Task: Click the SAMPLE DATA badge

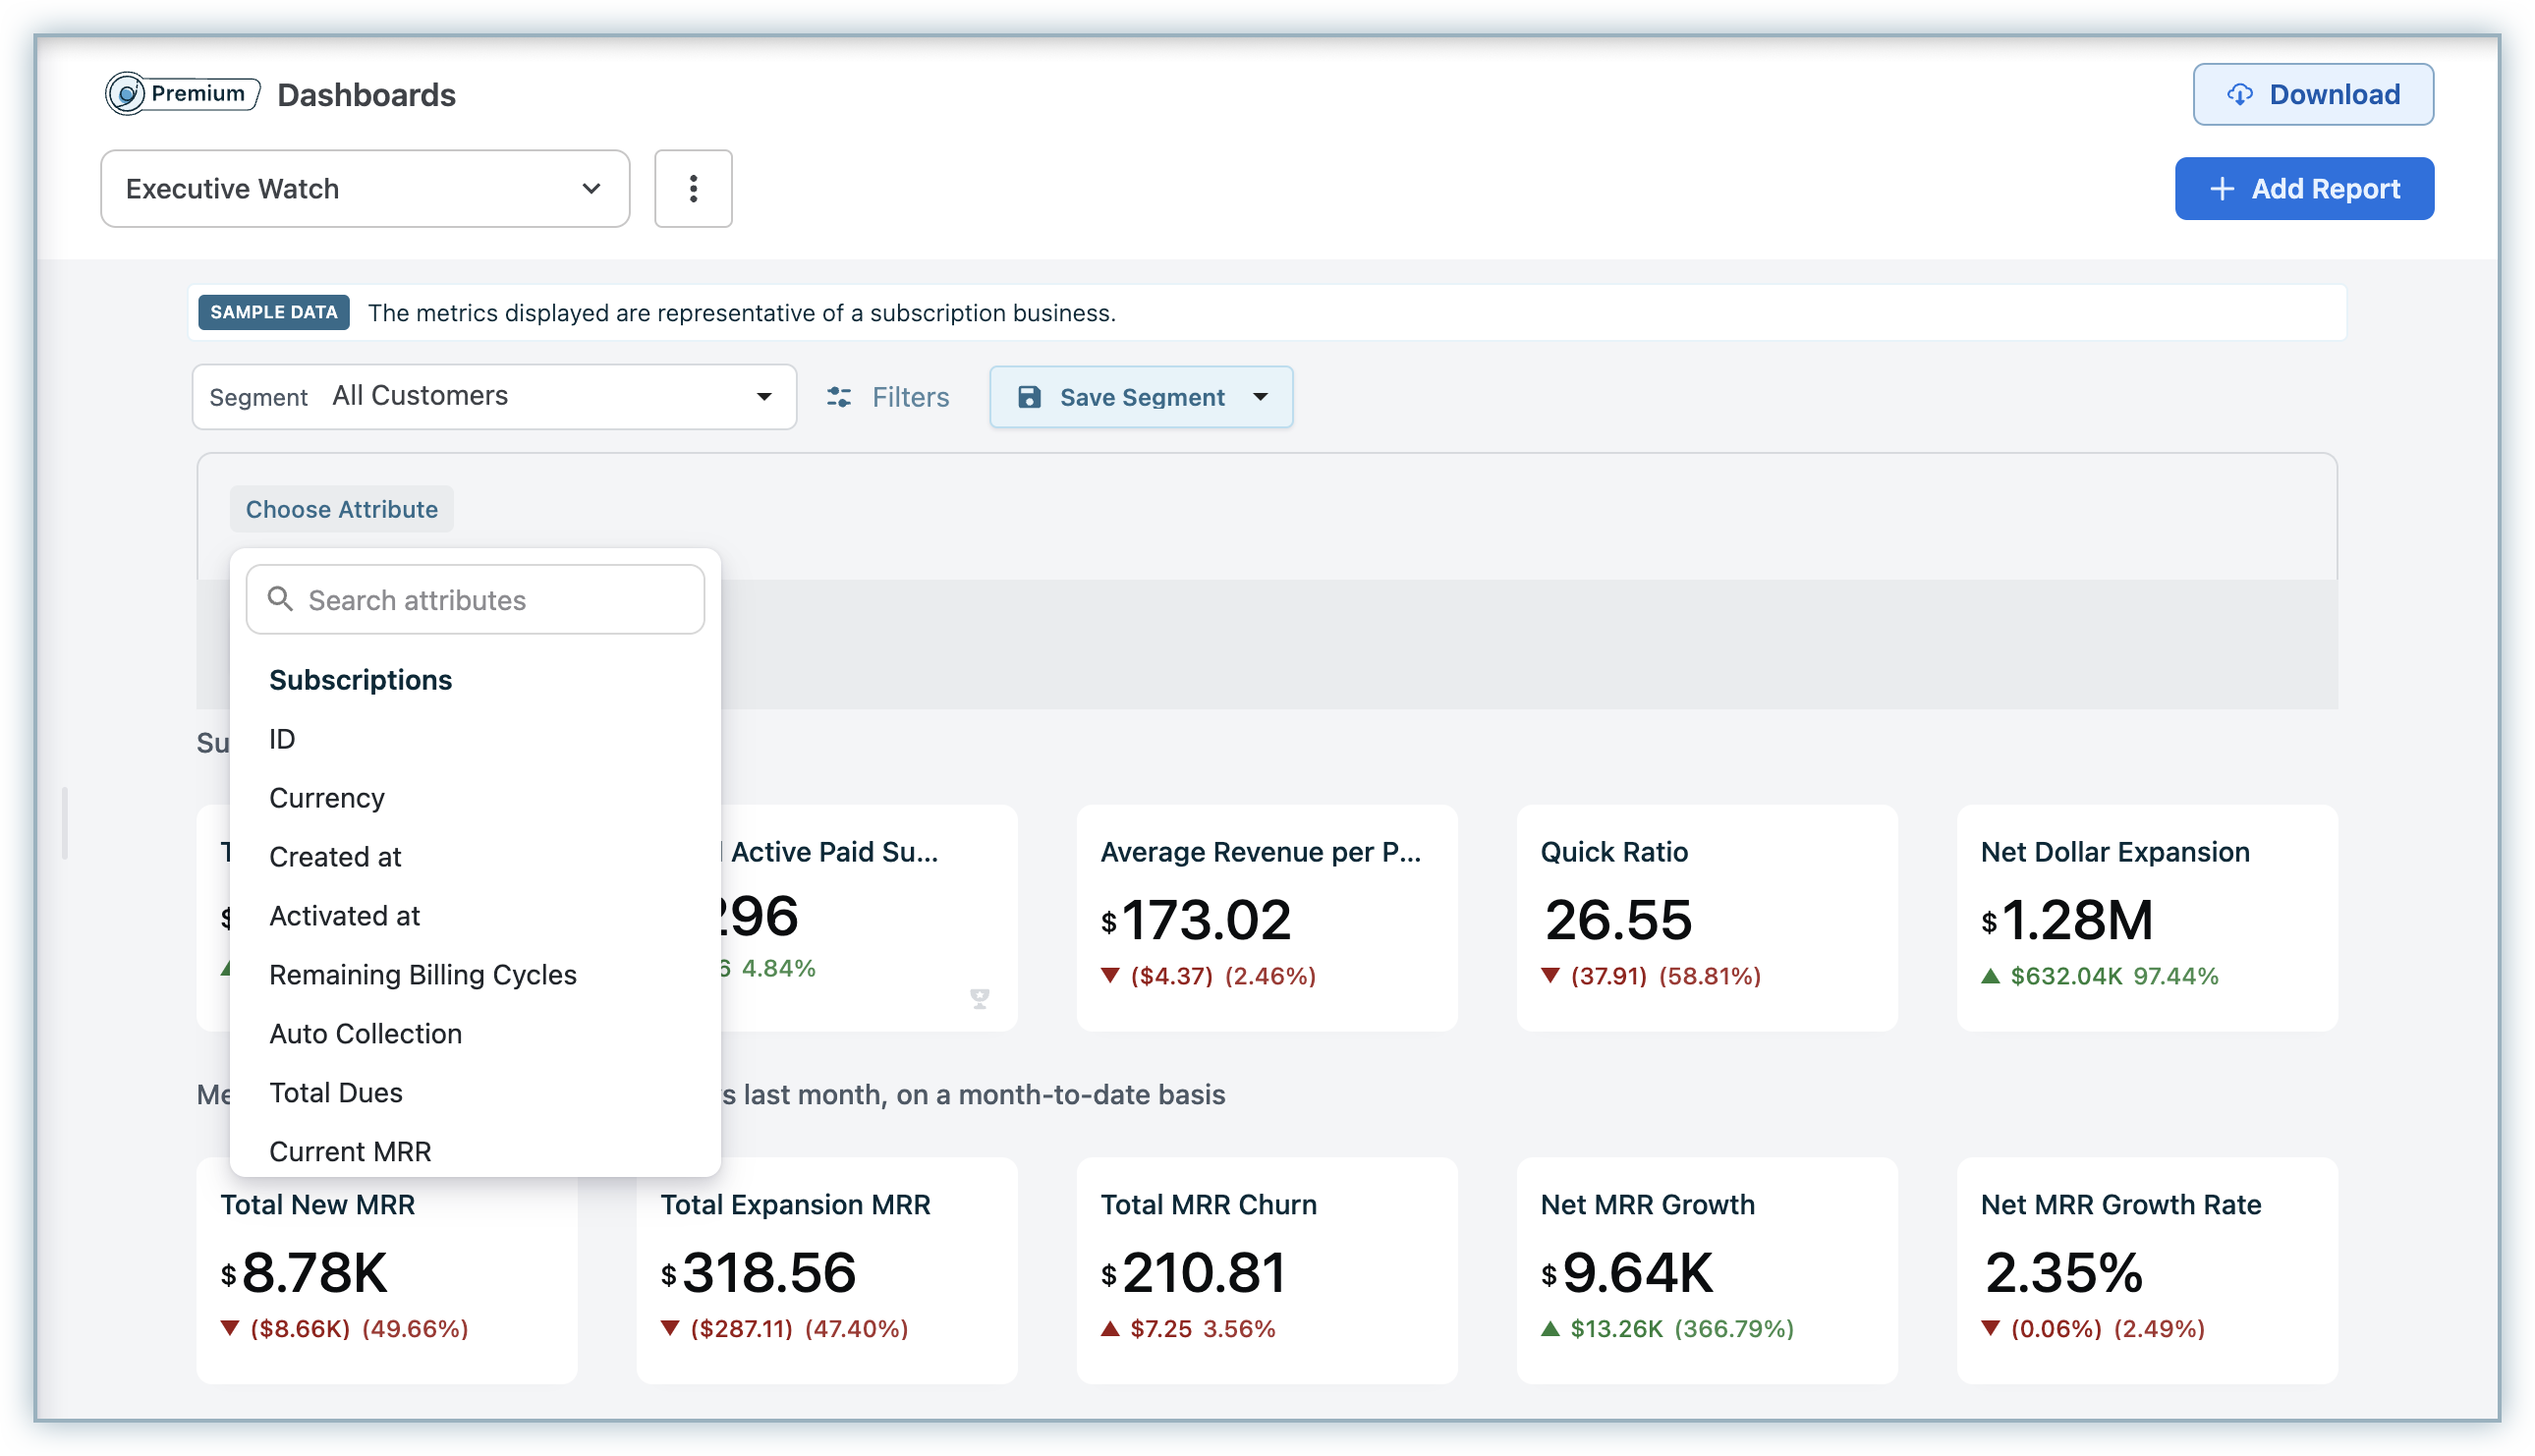Action: tap(273, 312)
